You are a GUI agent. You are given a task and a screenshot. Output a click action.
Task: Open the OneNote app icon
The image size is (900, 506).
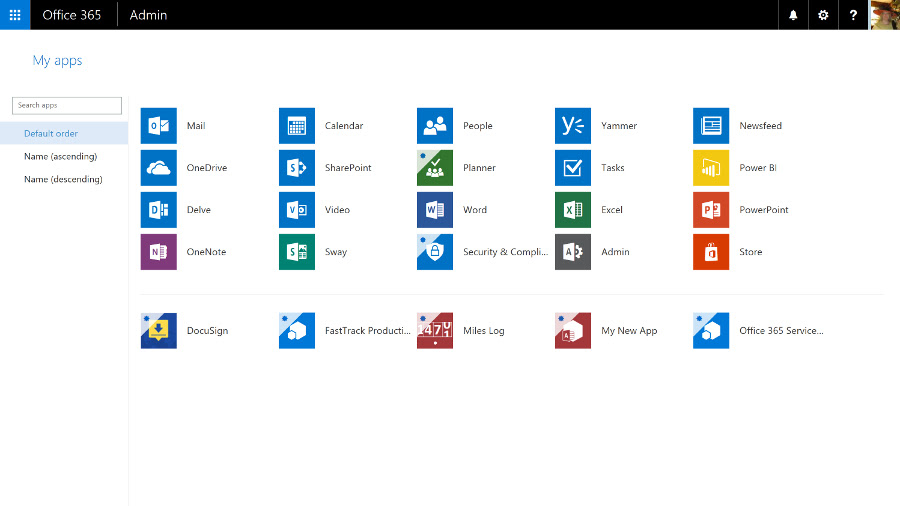[x=158, y=252]
